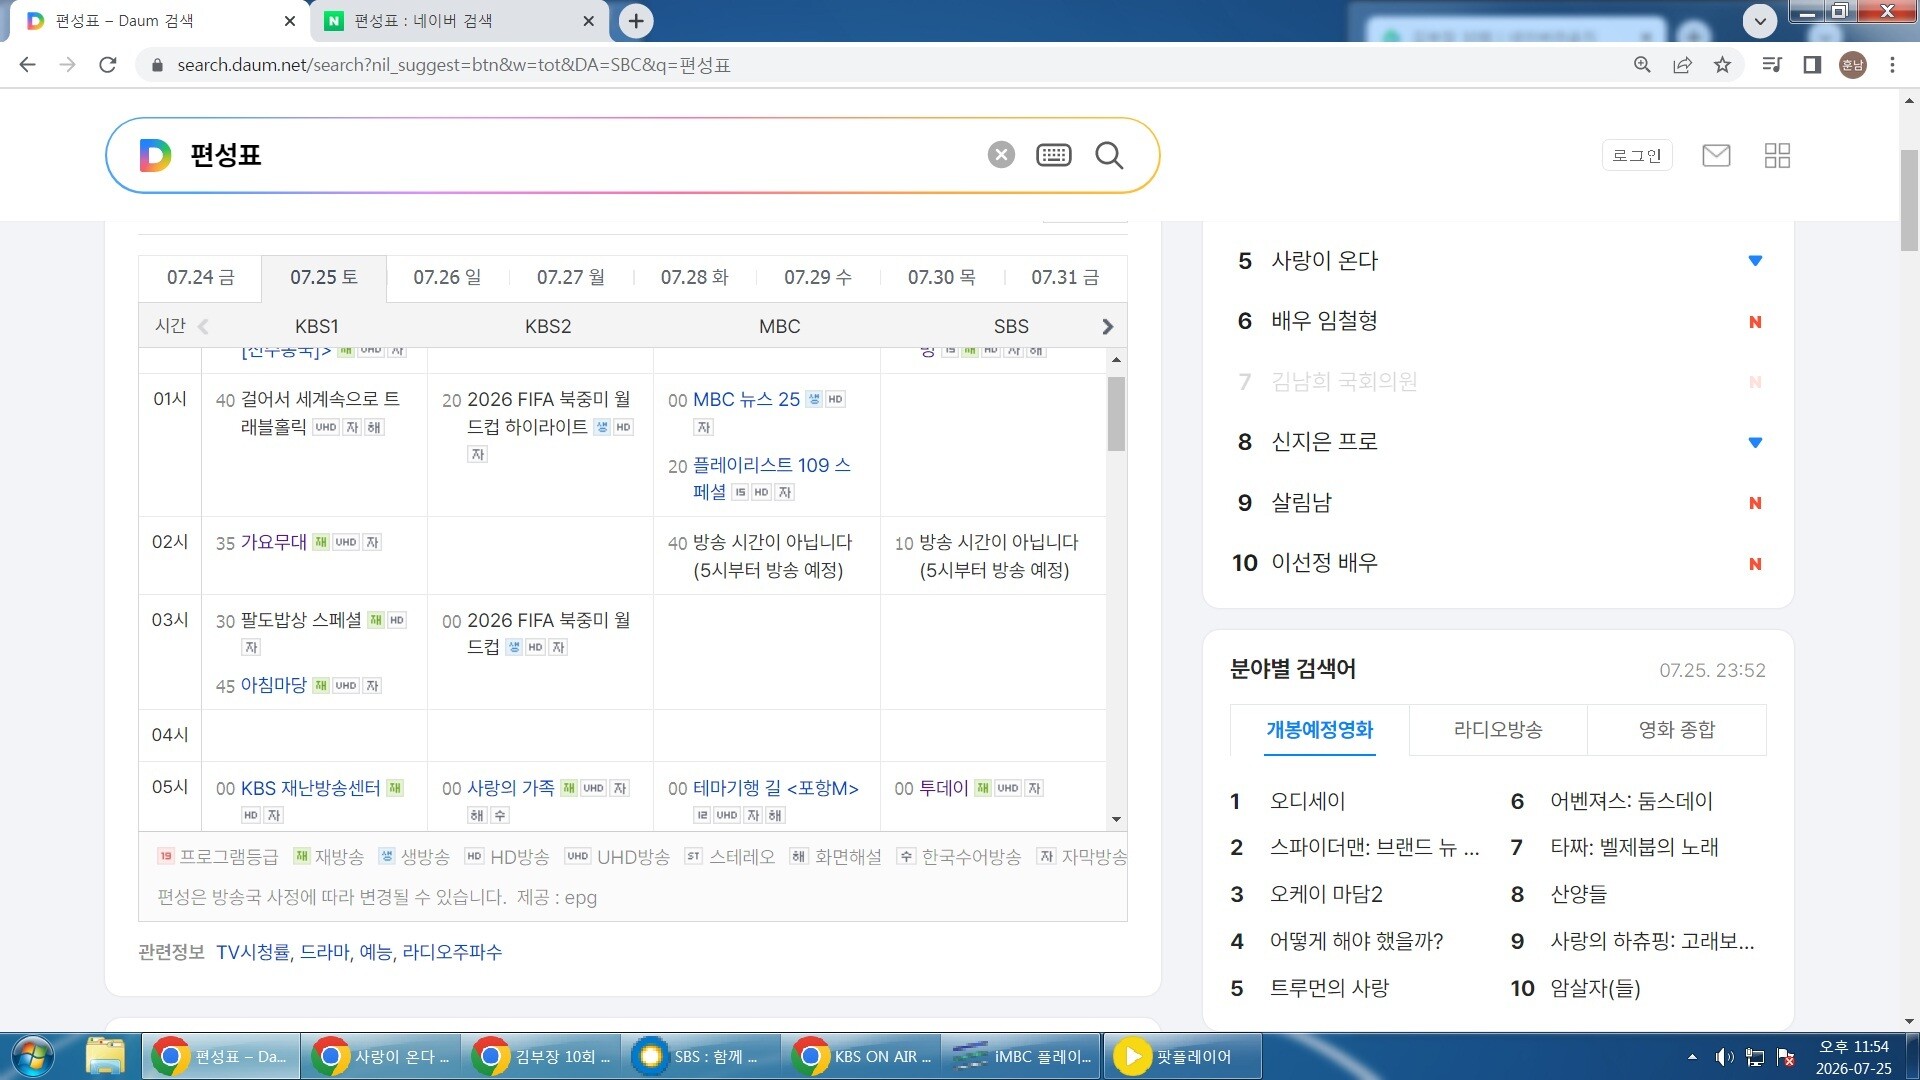The width and height of the screenshot is (1920, 1080).
Task: Show previous channels with left arrow
Action: tap(203, 327)
